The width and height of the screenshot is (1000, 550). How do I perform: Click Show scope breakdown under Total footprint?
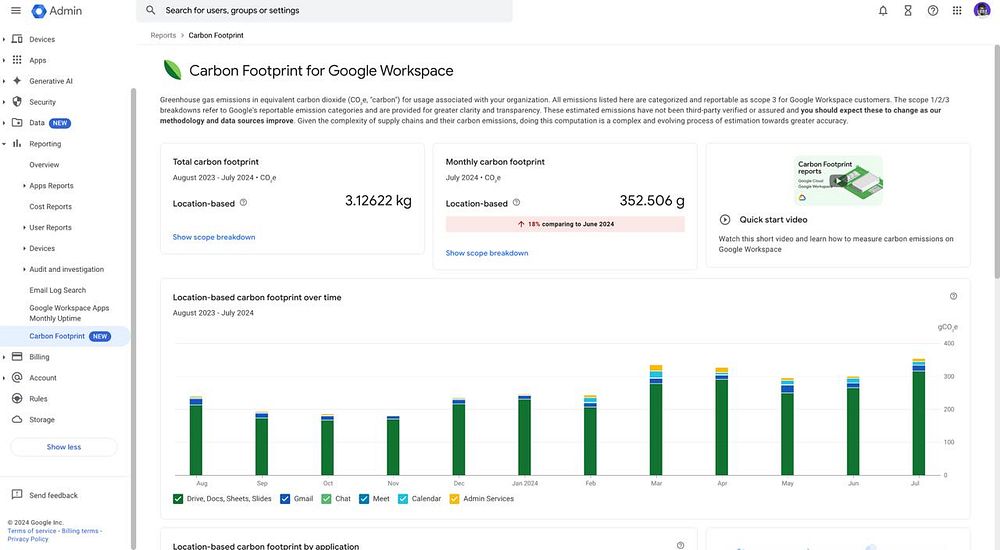coord(214,237)
